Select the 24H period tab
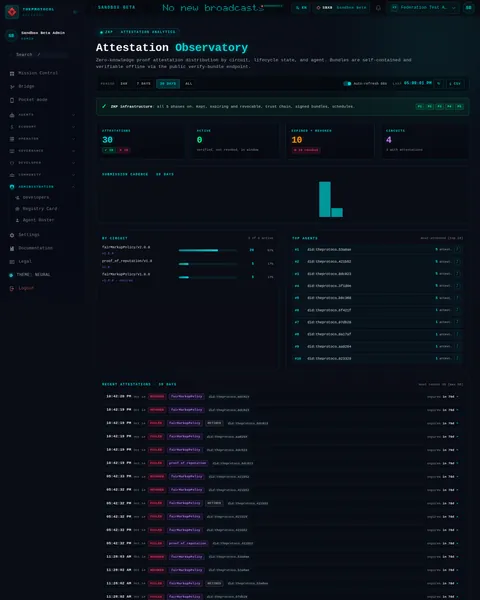 click(x=124, y=83)
